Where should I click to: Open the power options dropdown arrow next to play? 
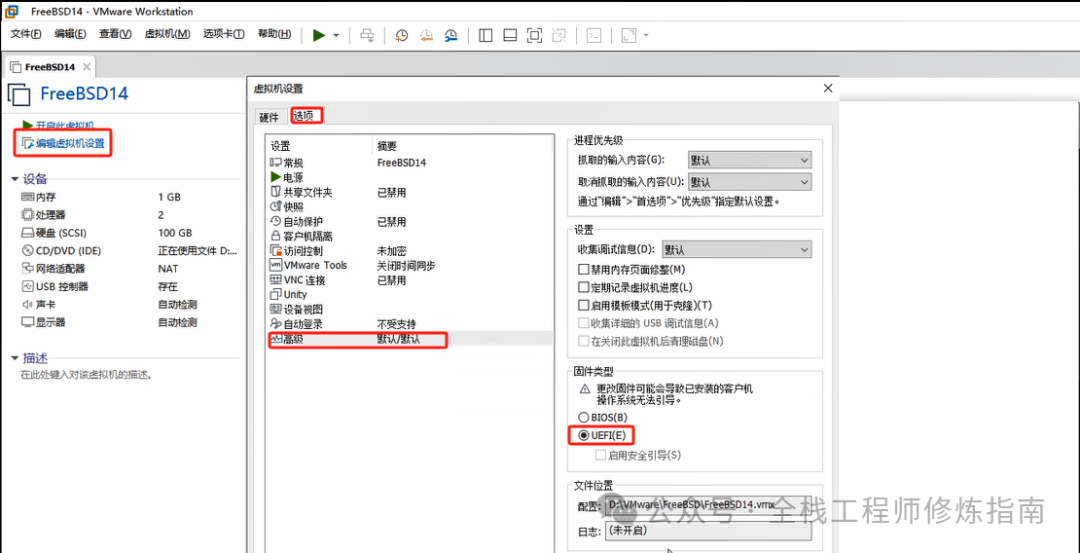pyautogui.click(x=336, y=36)
